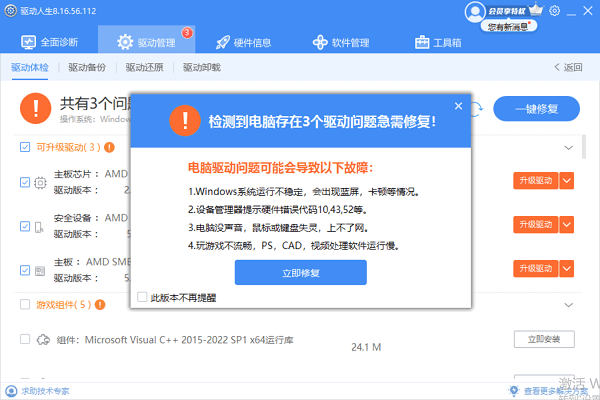Switch to 驱动卸载 sub-tab
Screen dimensions: 600x400
coord(202,67)
